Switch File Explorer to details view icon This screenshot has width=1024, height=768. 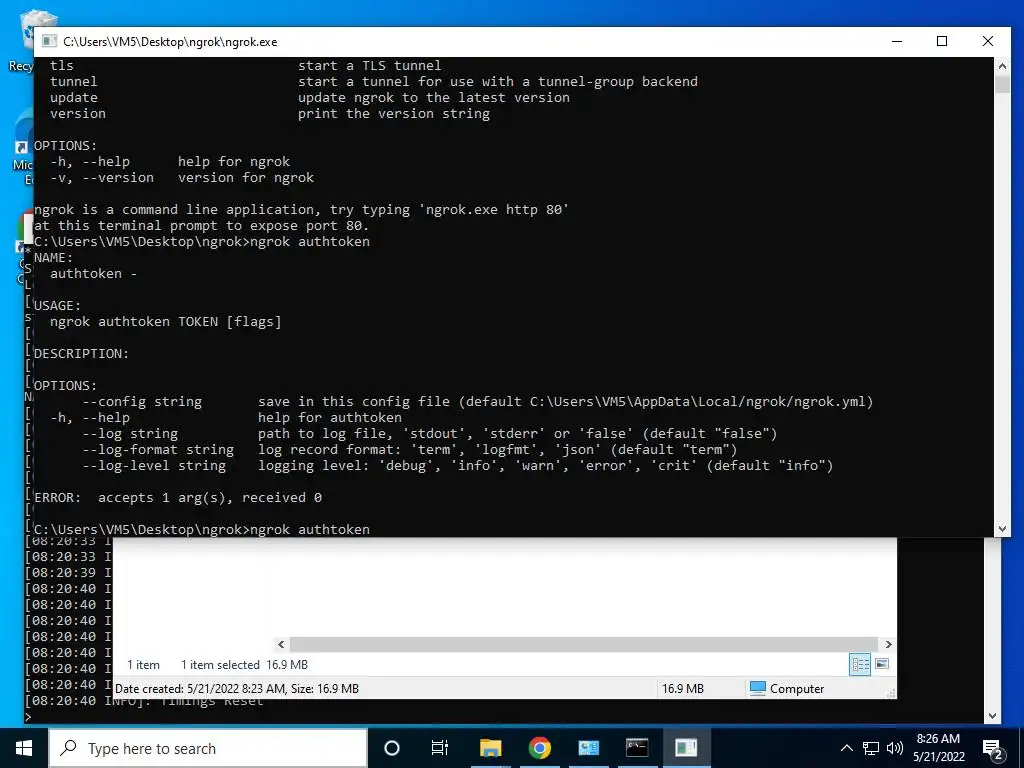coord(860,664)
